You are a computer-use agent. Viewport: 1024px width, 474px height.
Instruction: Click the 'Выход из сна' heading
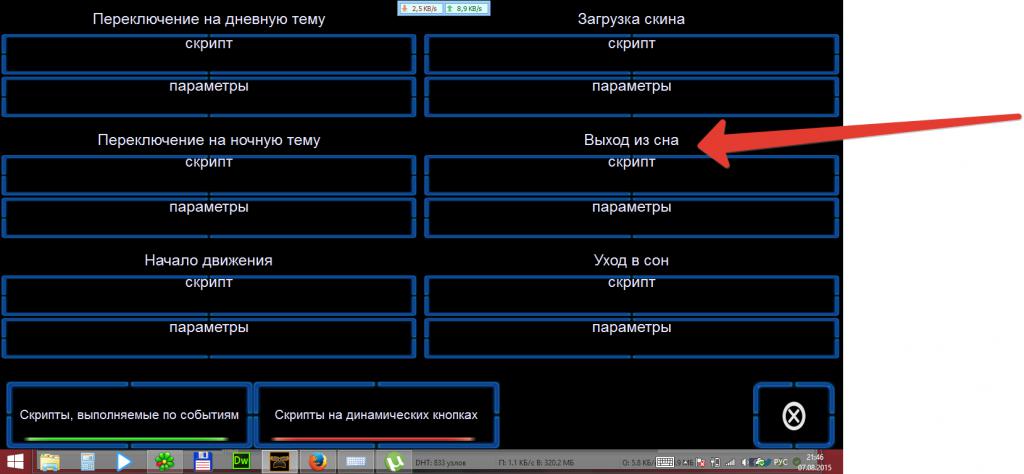(632, 140)
